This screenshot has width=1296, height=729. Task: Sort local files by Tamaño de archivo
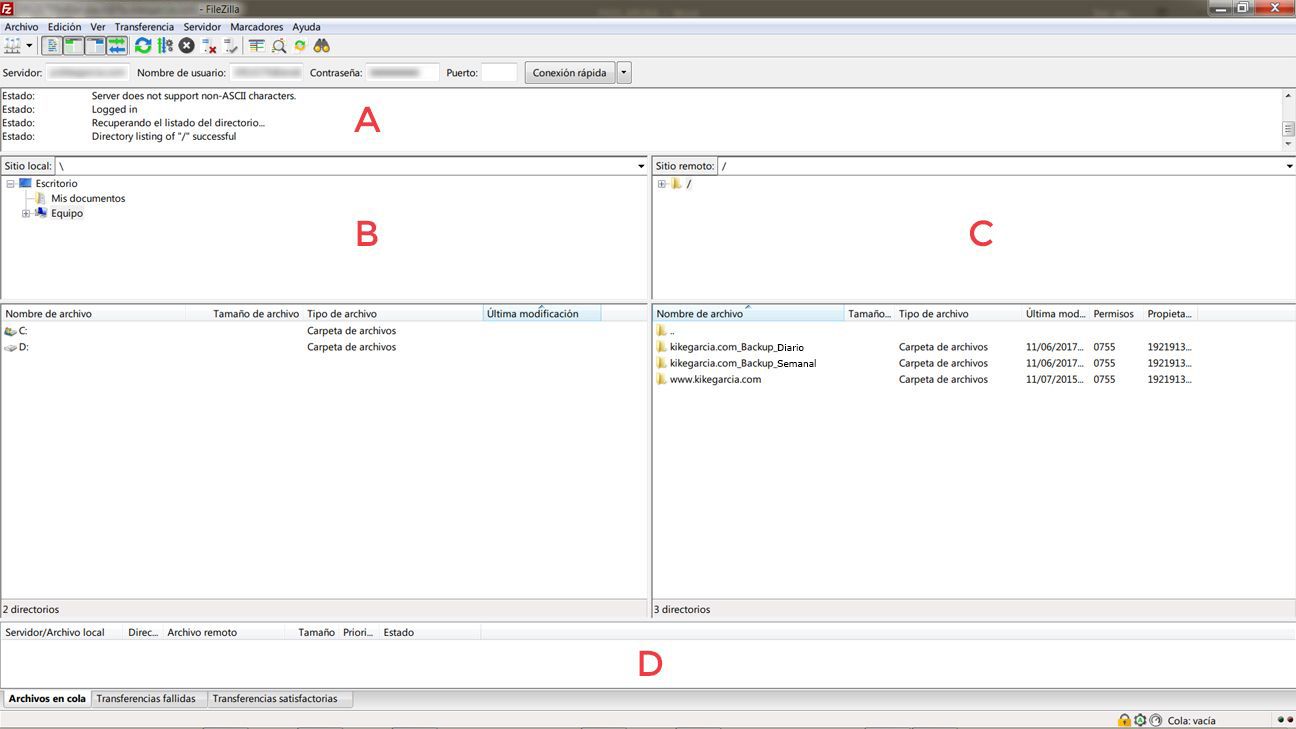(245, 314)
